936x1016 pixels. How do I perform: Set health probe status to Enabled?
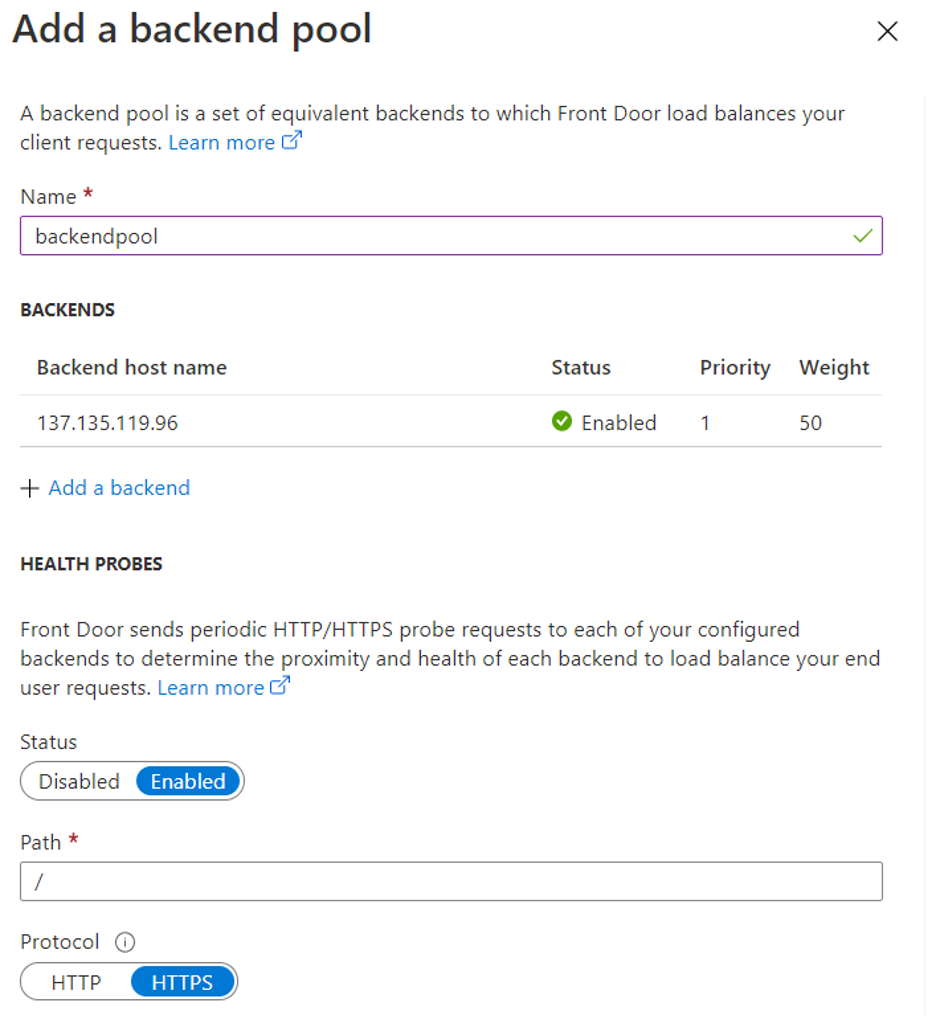click(188, 781)
